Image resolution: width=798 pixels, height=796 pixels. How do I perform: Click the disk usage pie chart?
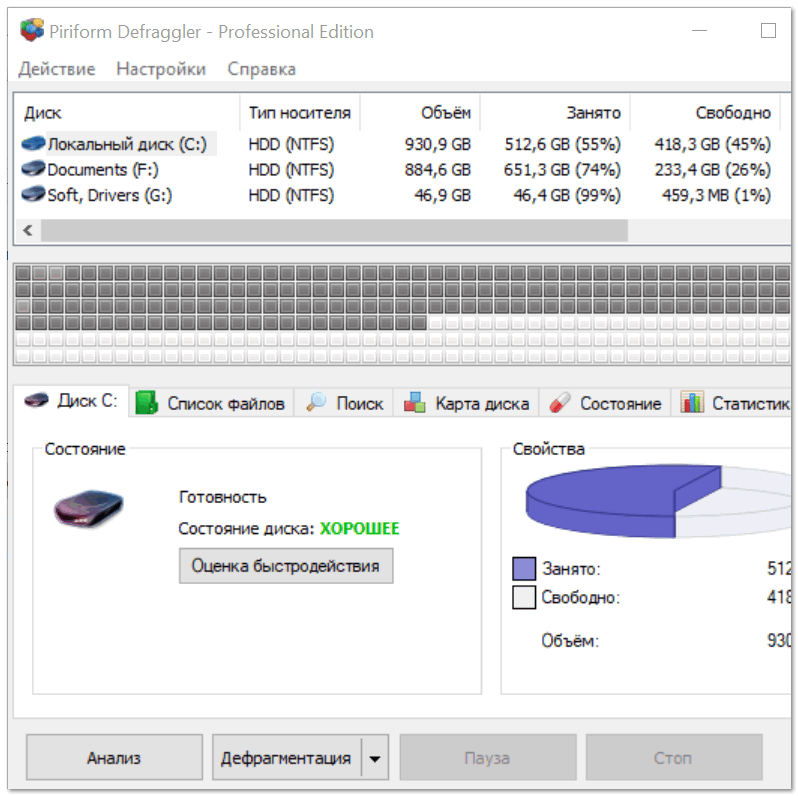(x=658, y=501)
